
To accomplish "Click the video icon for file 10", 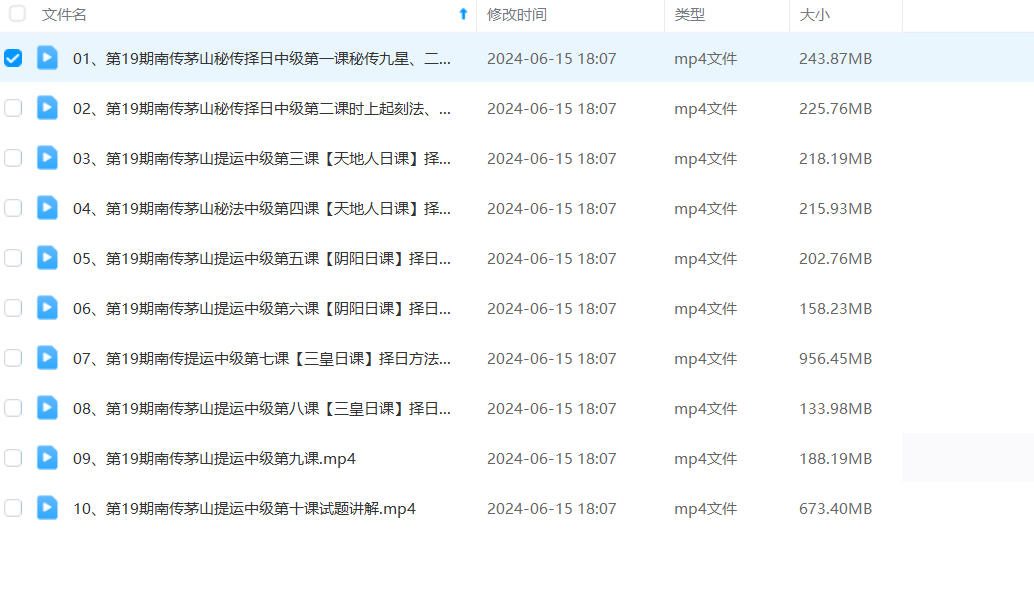I will (x=47, y=508).
